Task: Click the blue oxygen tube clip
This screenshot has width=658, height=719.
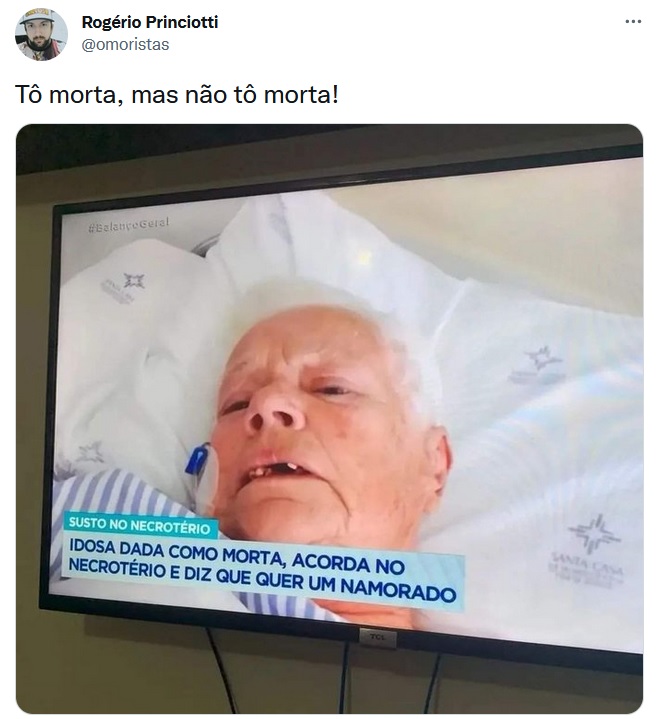Action: [197, 461]
